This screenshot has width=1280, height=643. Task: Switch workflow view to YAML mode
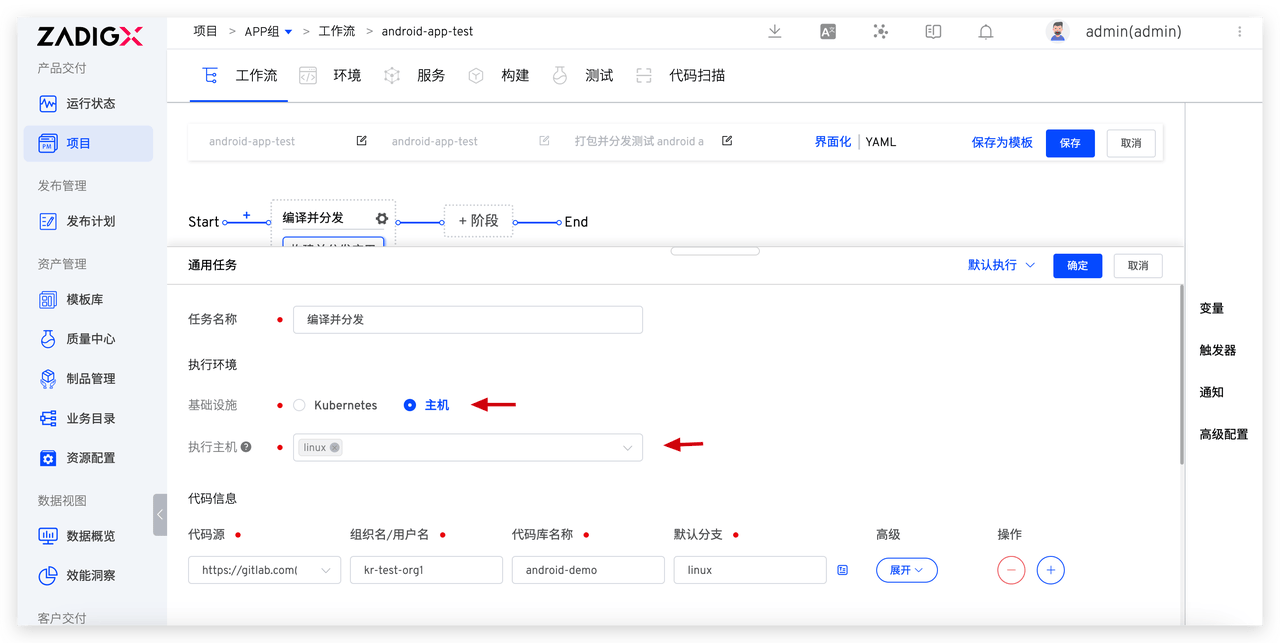point(881,142)
